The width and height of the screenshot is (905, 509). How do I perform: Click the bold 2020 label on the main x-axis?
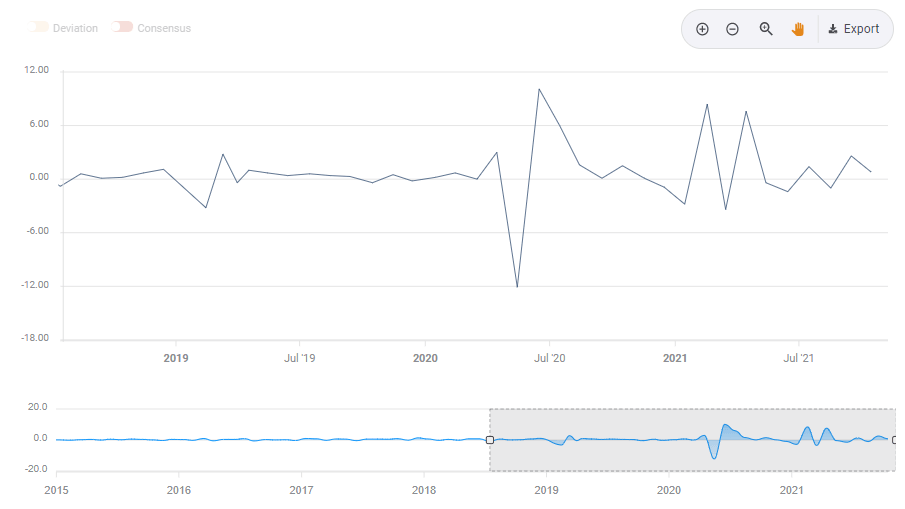(425, 358)
